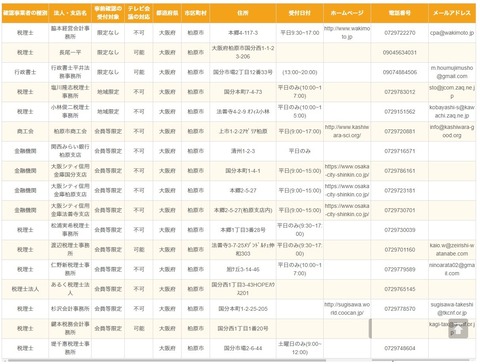The height and width of the screenshot is (364, 480).
Task: Select the address cell 国分本町1-4-1
Action: (x=243, y=171)
